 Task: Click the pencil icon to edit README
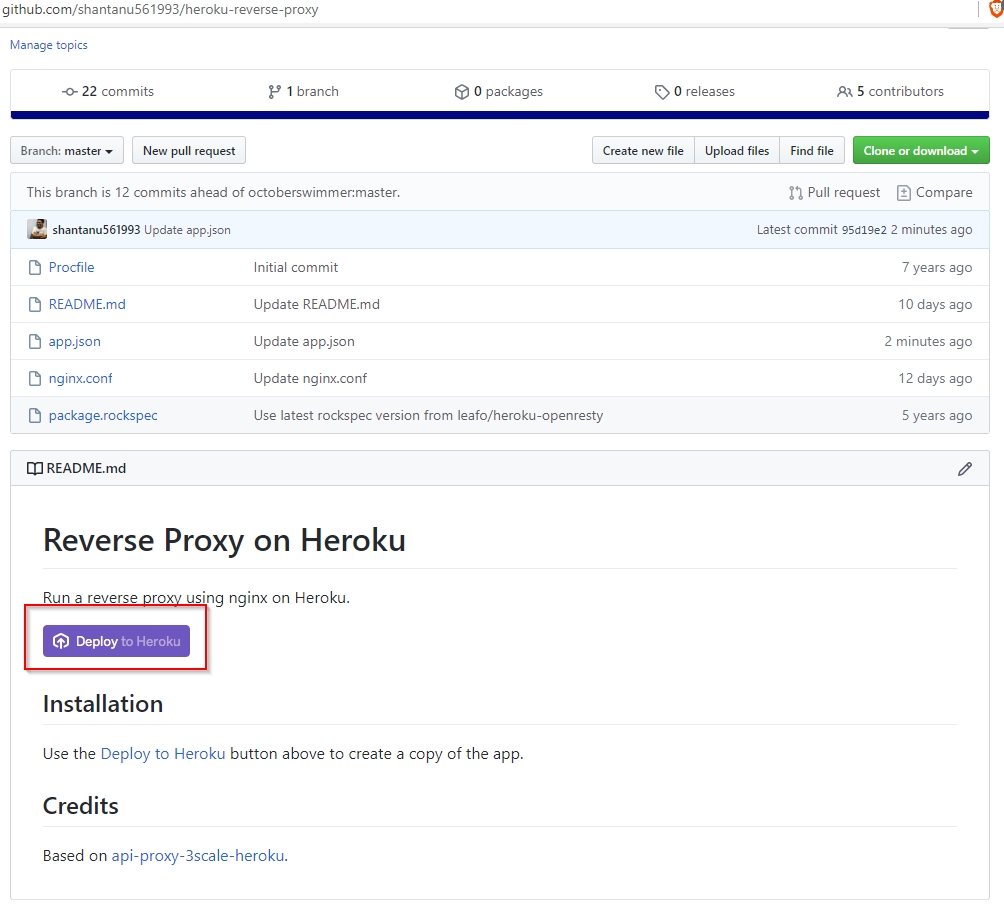click(x=964, y=469)
